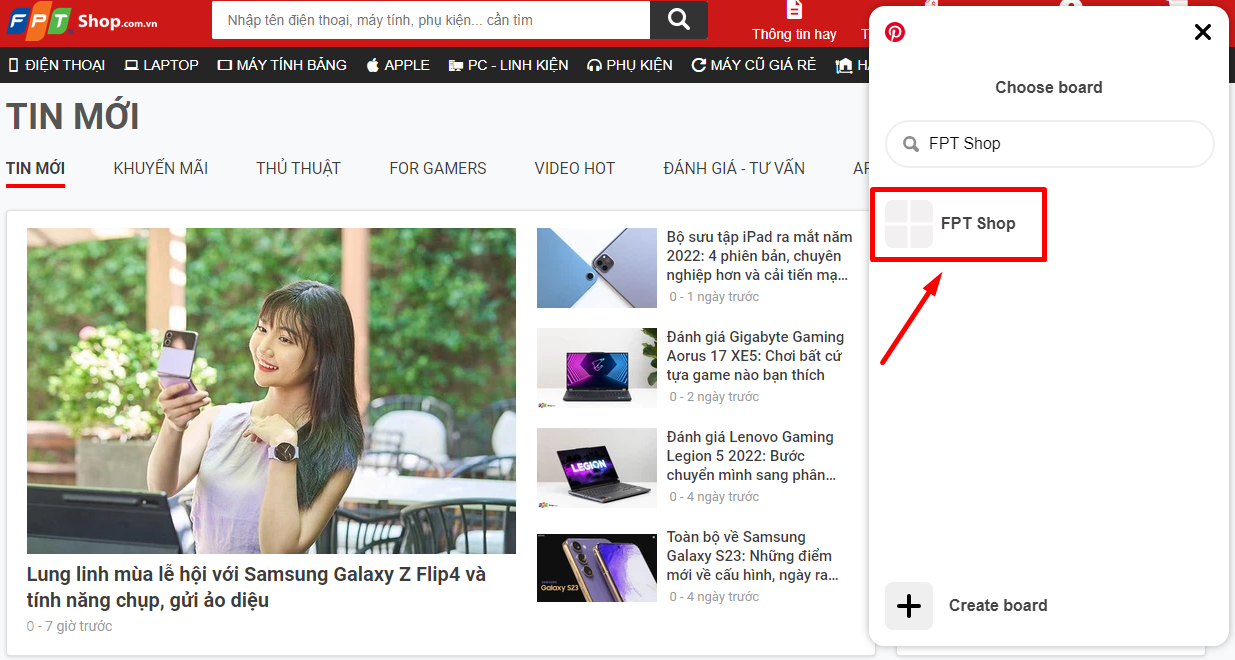Click the board search field with FPT Shop
Screen dimensions: 1235x660
[1050, 144]
